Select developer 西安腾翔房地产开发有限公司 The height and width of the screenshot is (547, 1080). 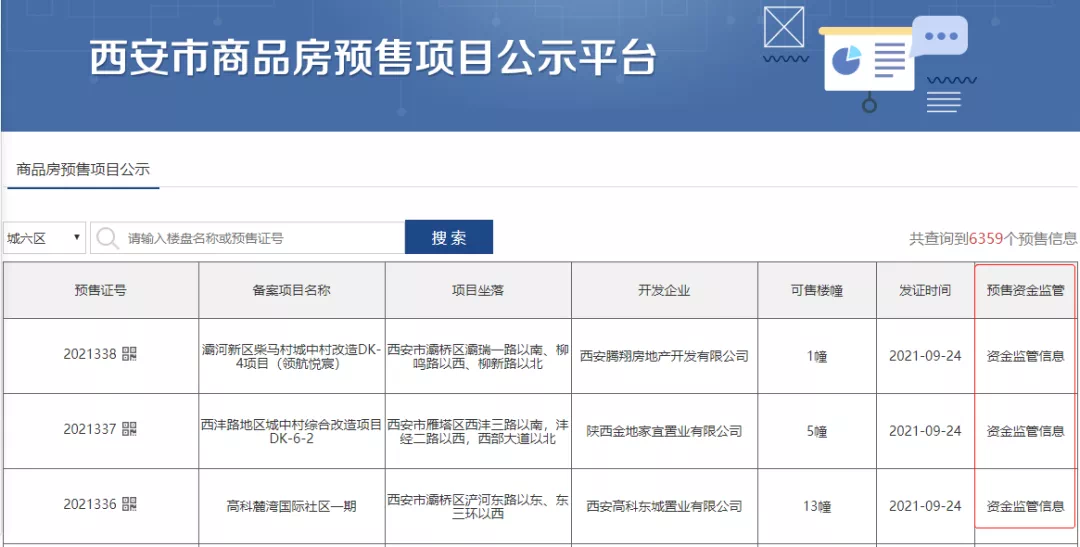tap(664, 355)
